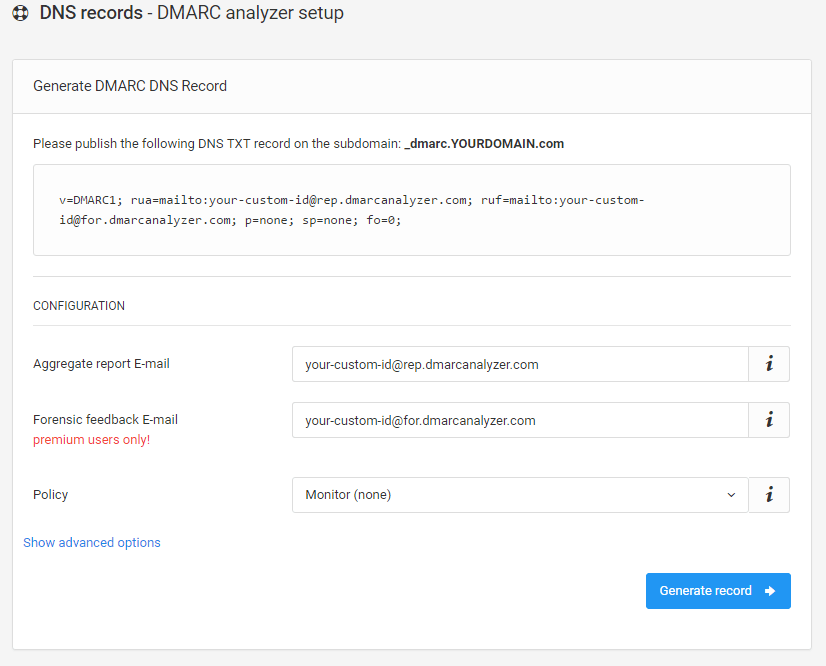The image size is (826, 666).
Task: Click the 'Generate DMARC DNS Record' heading
Action: point(130,86)
